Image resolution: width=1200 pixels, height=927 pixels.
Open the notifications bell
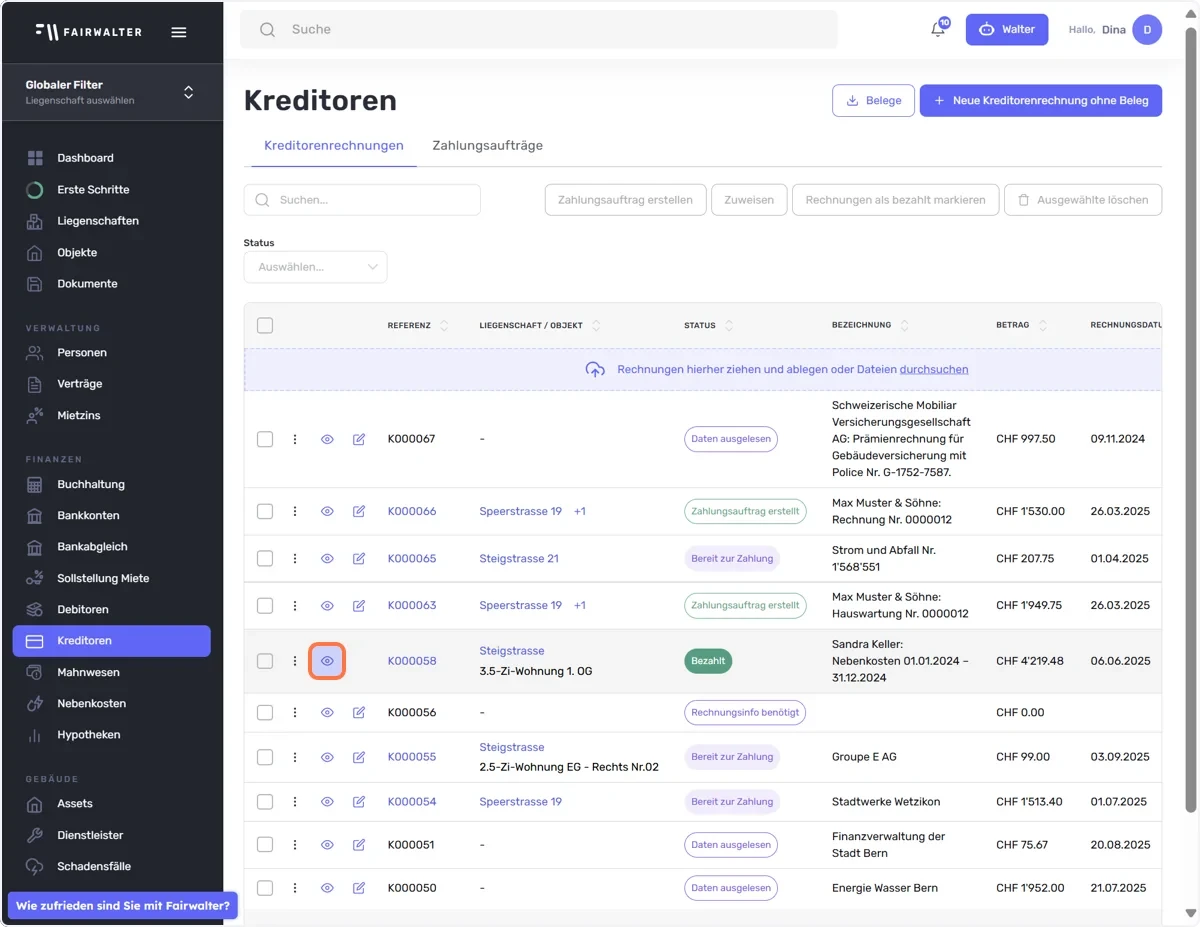pyautogui.click(x=938, y=29)
